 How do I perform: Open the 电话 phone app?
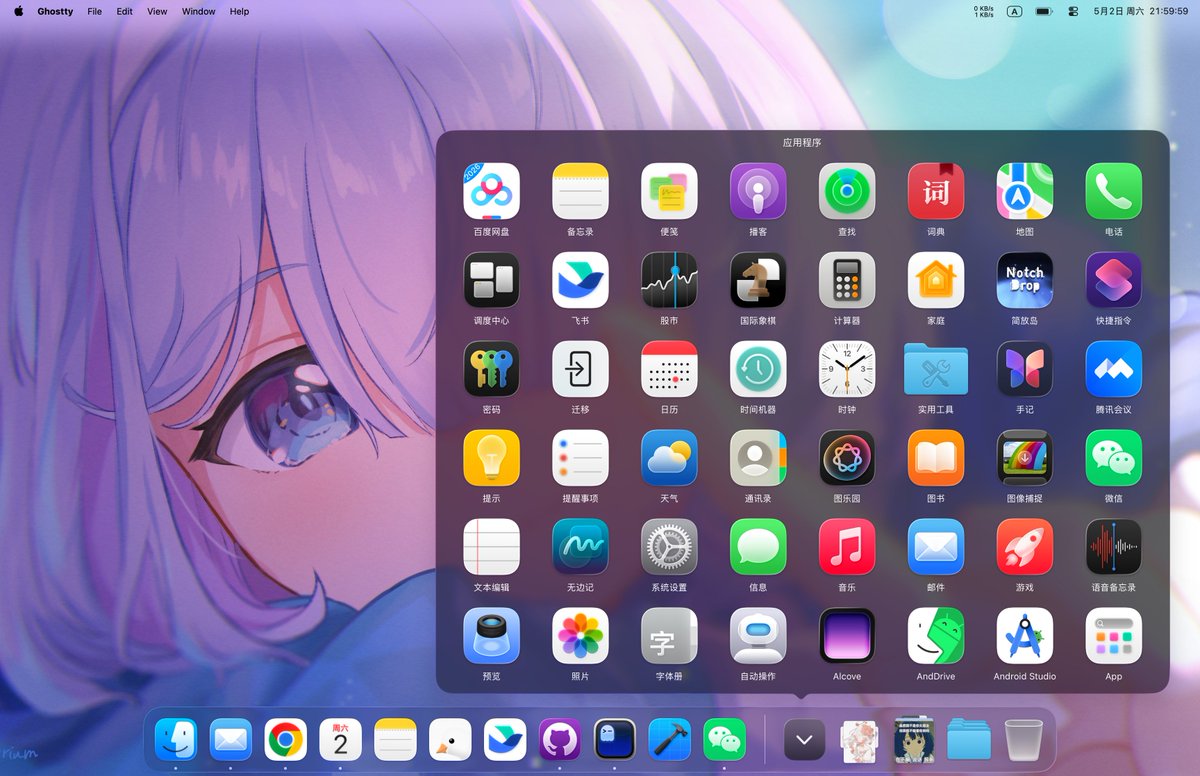click(x=1114, y=191)
